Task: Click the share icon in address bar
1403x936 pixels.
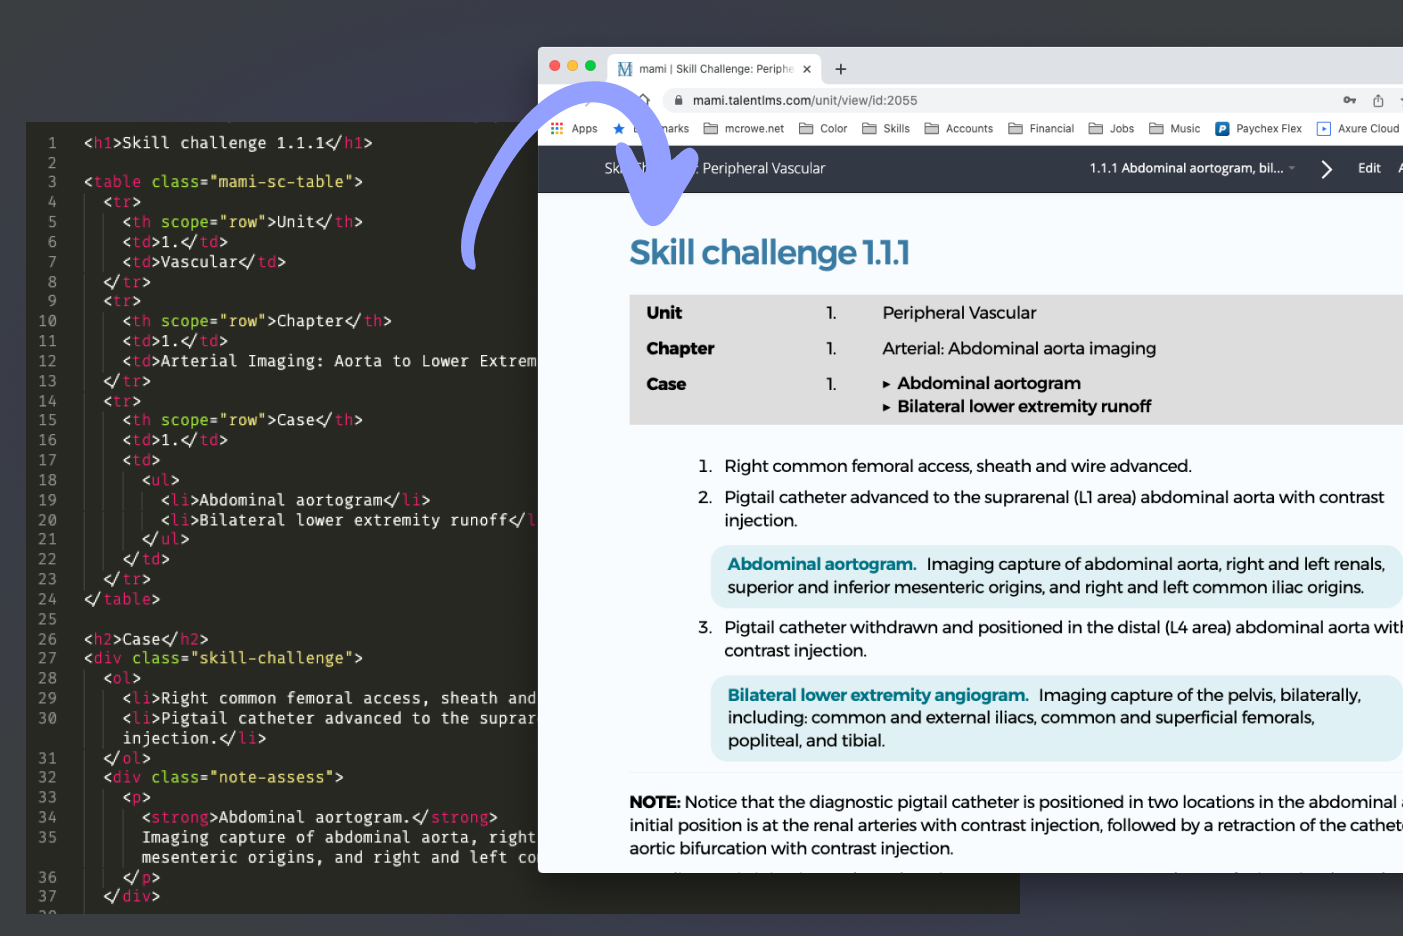Action: point(1378,100)
